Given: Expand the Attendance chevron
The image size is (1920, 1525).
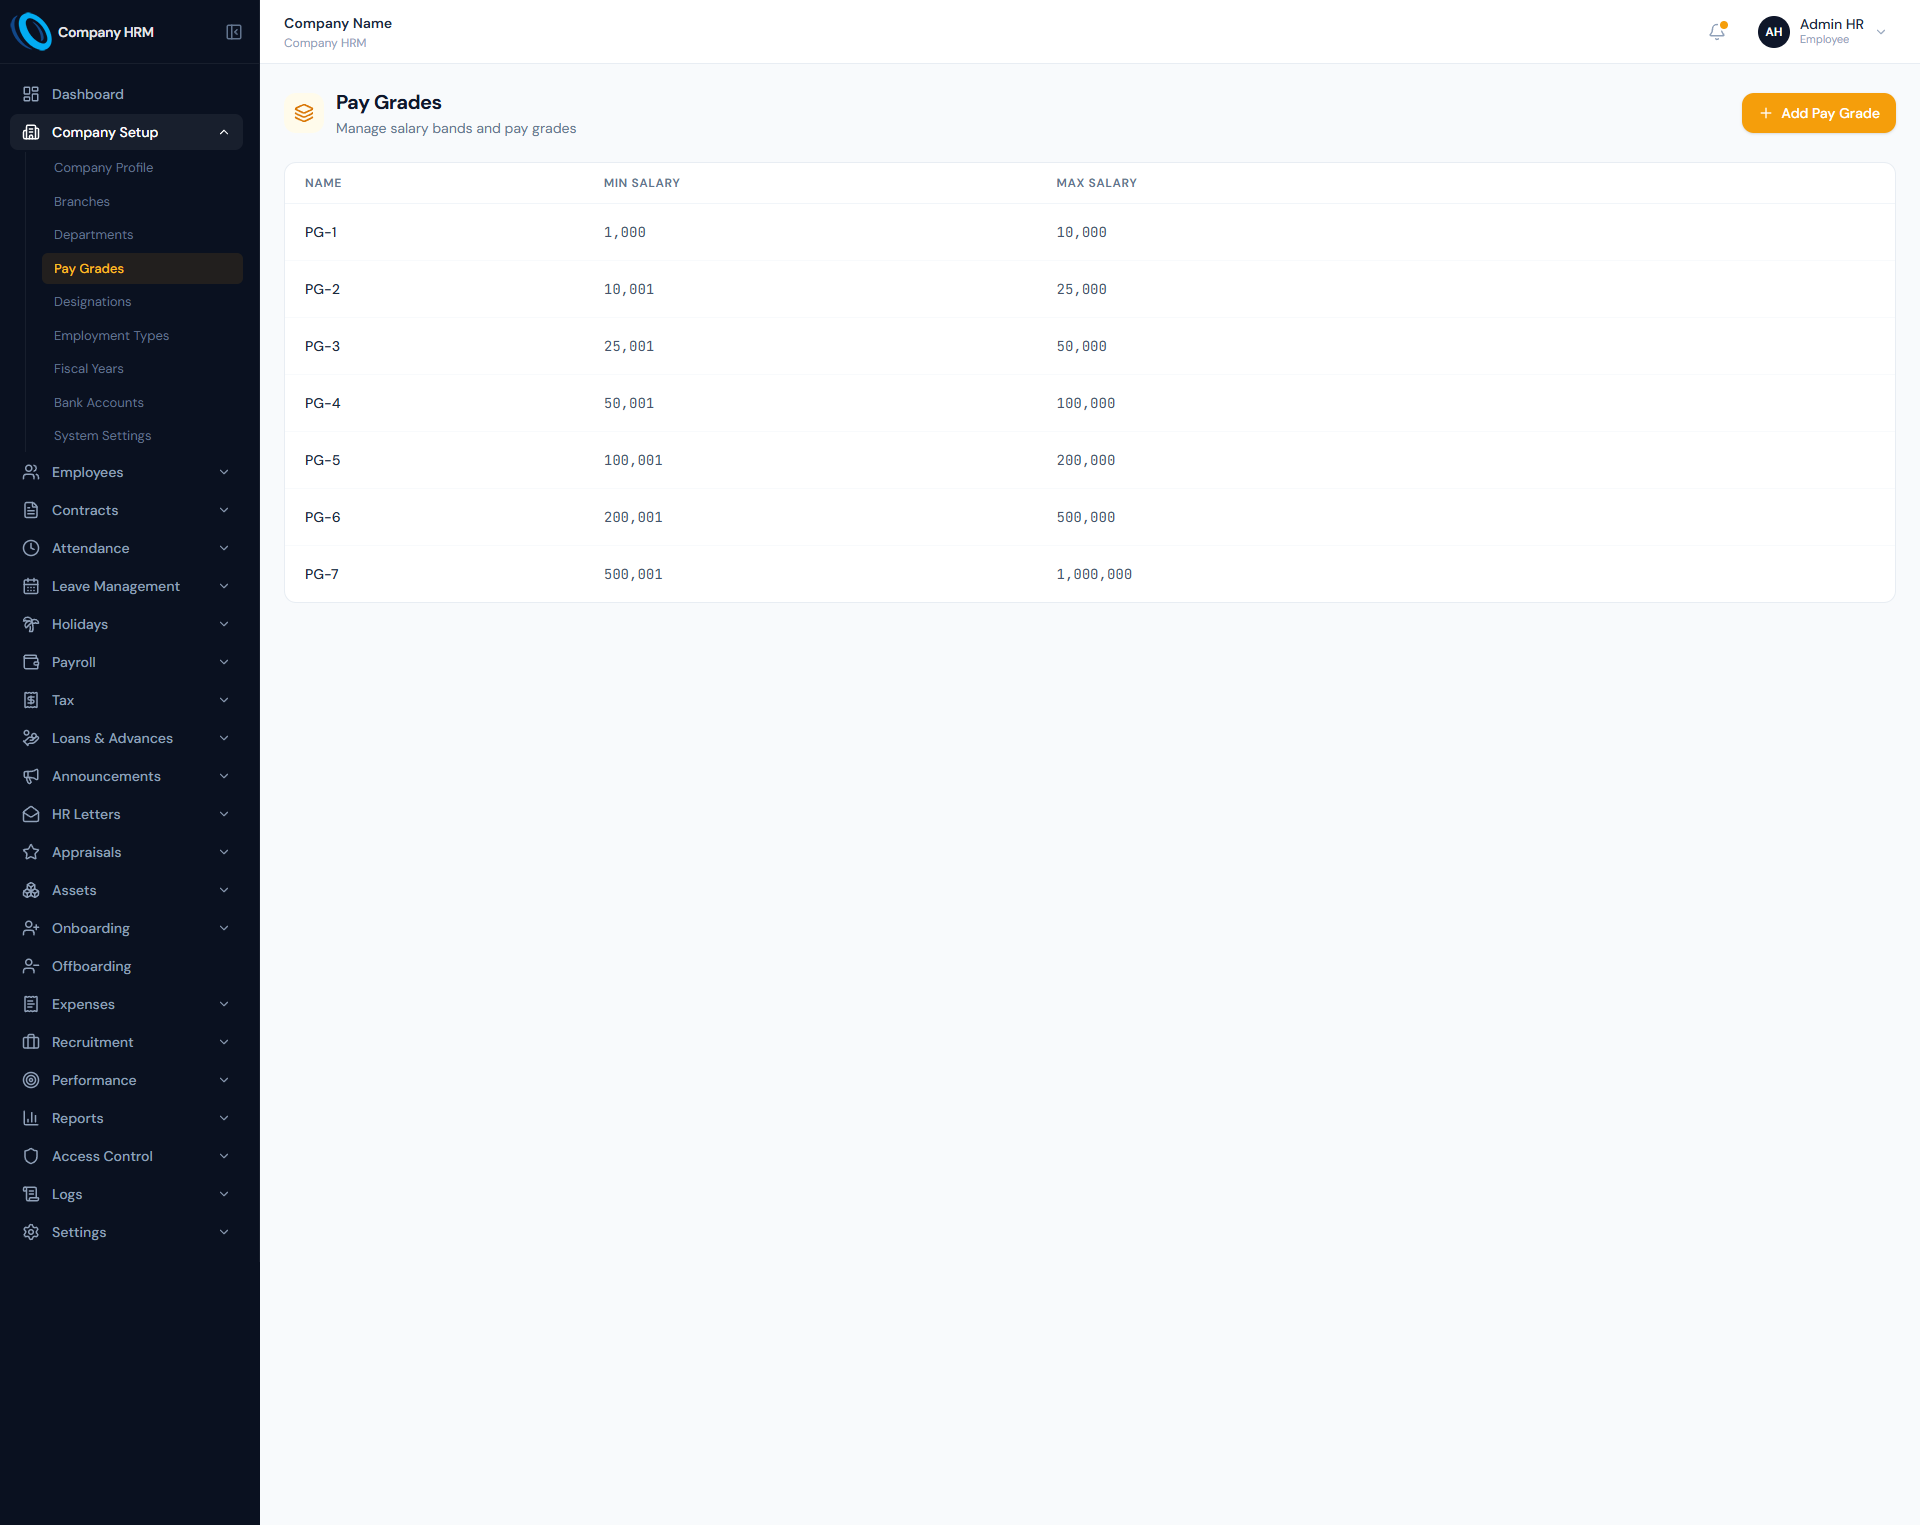Looking at the screenshot, I should (x=224, y=548).
